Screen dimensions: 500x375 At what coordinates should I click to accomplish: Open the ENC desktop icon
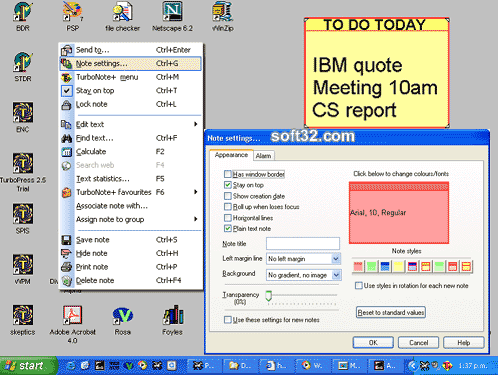pyautogui.click(x=23, y=117)
